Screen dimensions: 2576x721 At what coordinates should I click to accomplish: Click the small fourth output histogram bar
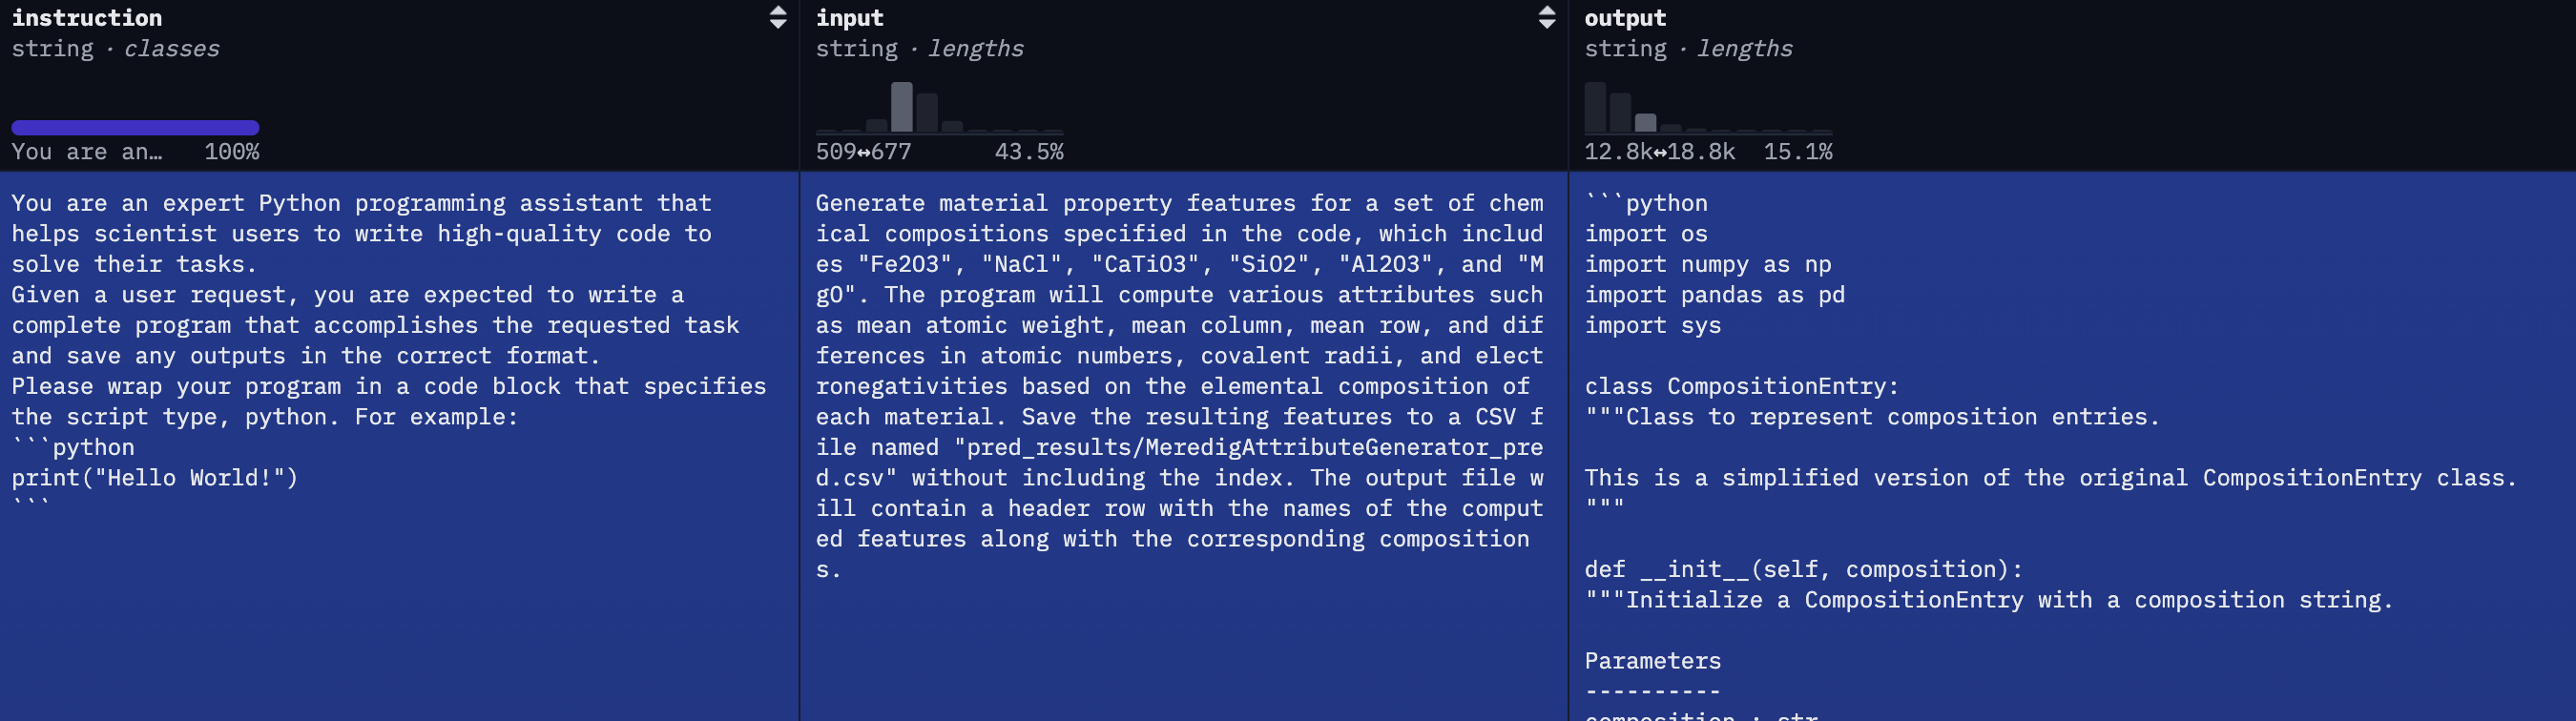click(x=1670, y=128)
